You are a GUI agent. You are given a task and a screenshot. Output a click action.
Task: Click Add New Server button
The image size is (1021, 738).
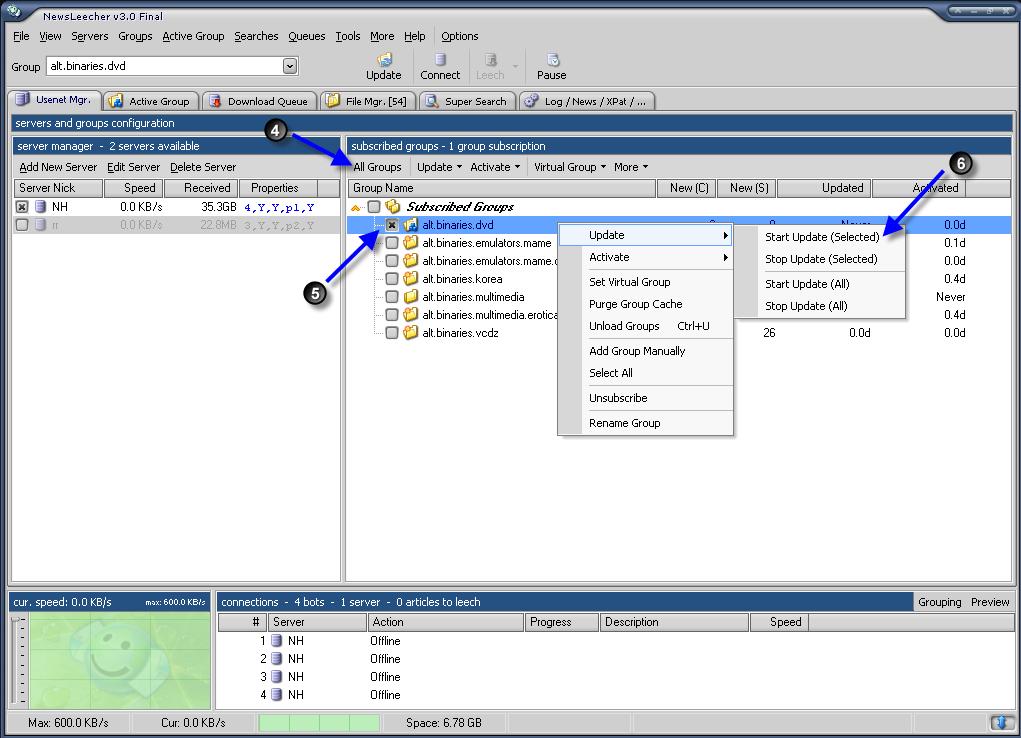click(x=58, y=167)
